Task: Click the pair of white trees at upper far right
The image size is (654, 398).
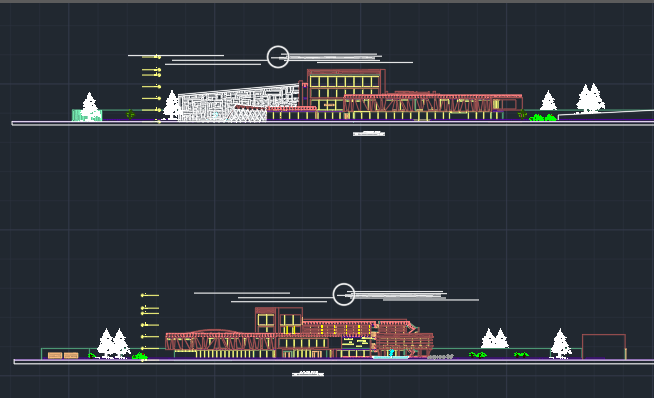Action: [590, 98]
